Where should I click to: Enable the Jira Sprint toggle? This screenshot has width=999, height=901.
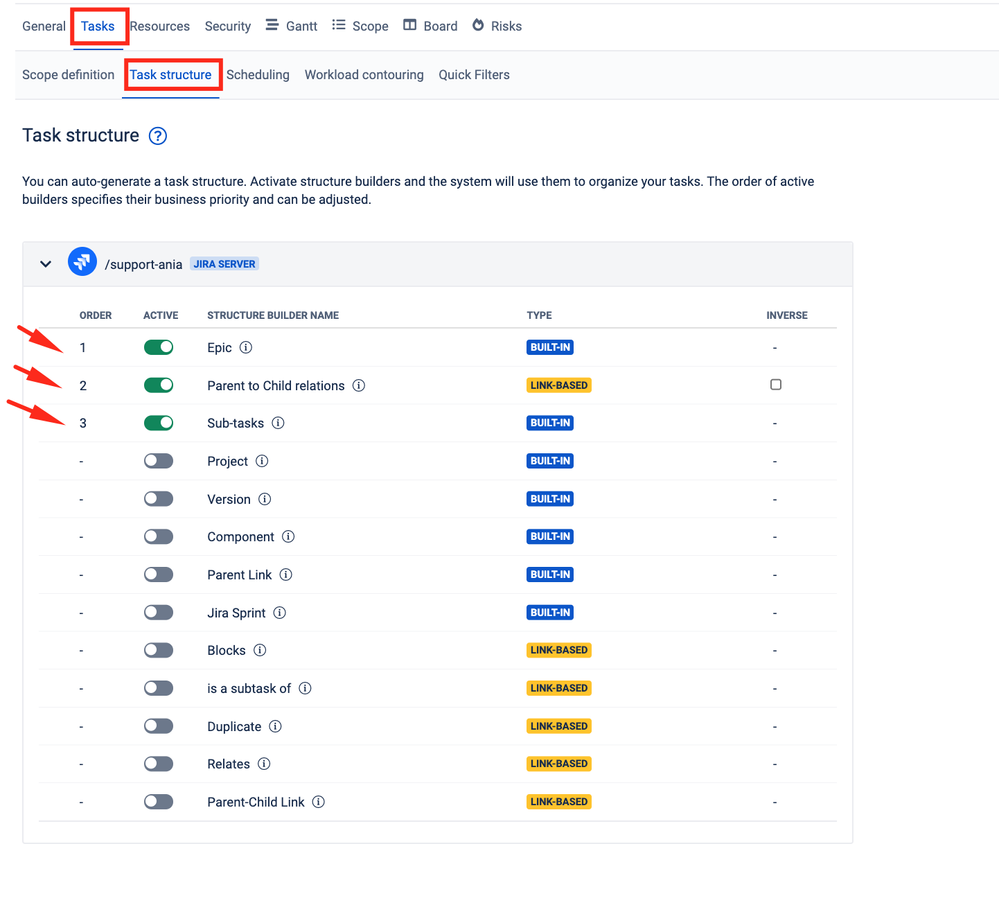click(x=159, y=612)
